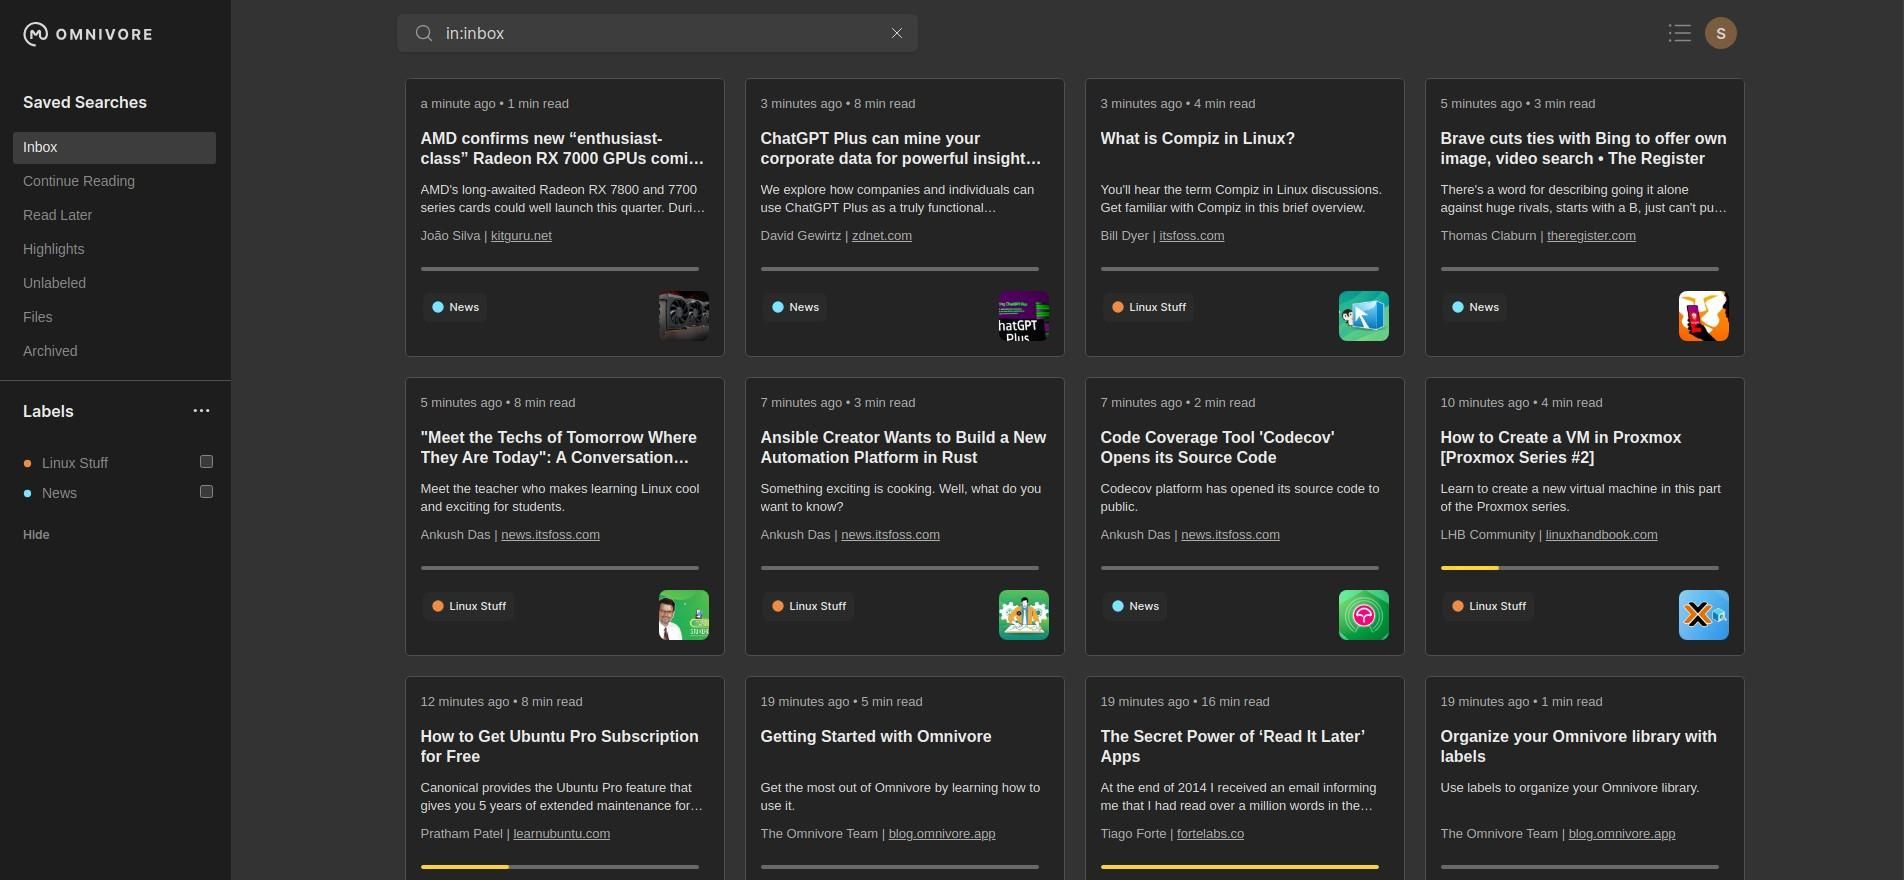Click the Proxmox article reading progress bar
The image size is (1904, 880).
[1579, 568]
